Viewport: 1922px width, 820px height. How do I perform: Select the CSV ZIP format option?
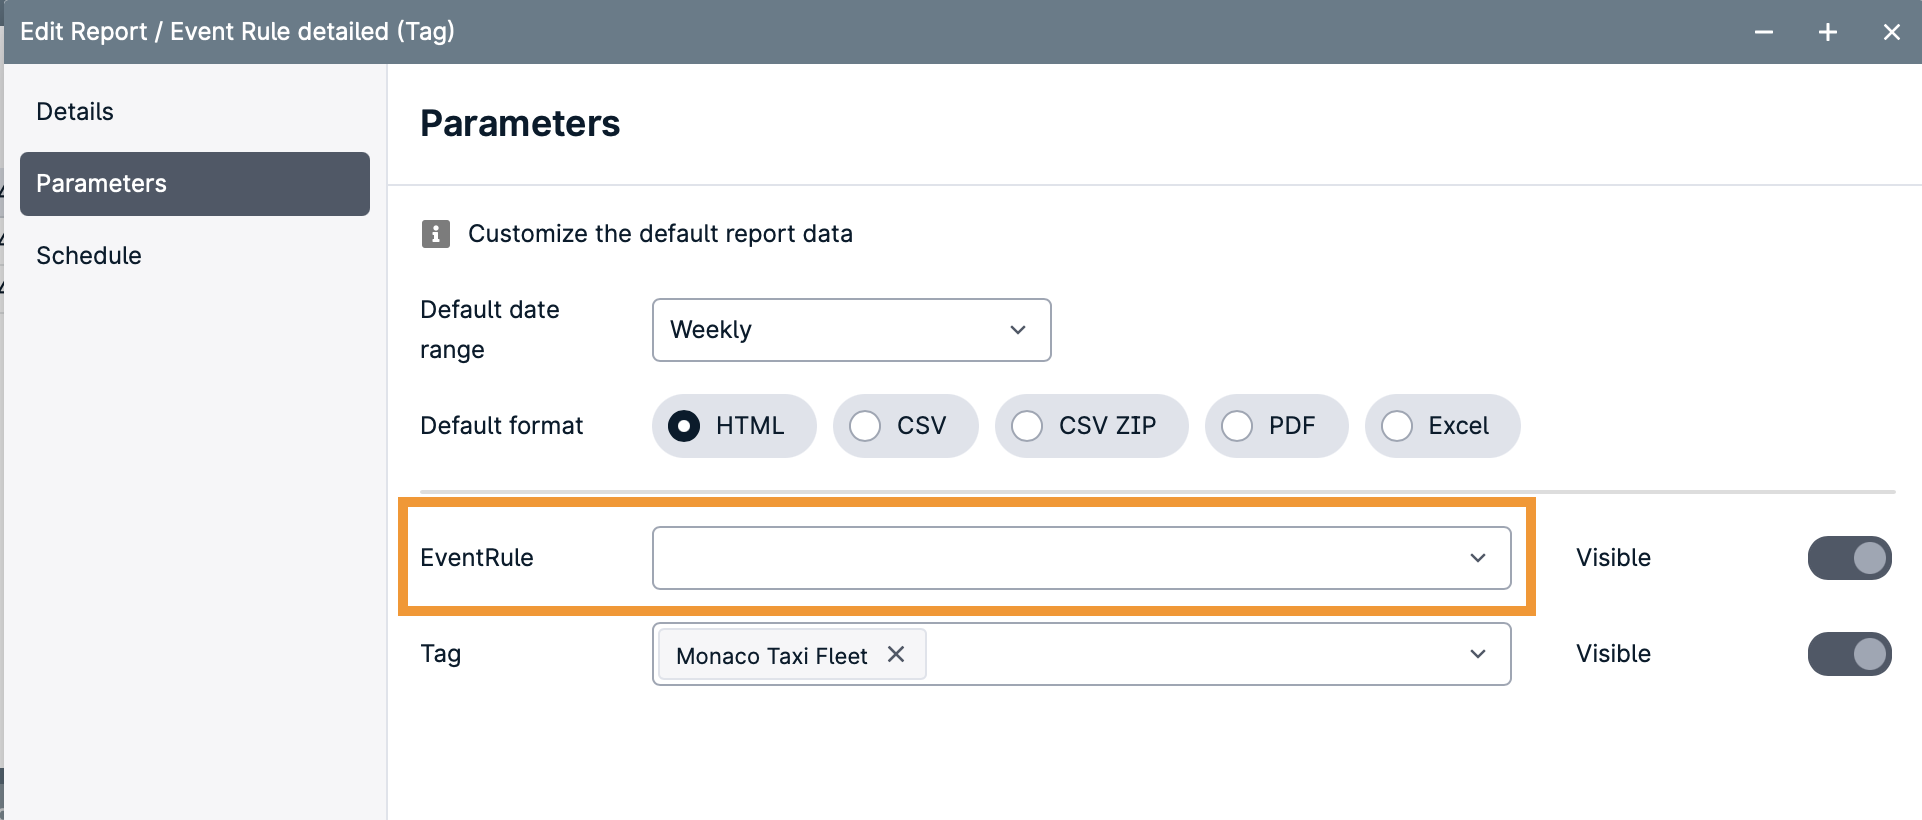click(1027, 426)
